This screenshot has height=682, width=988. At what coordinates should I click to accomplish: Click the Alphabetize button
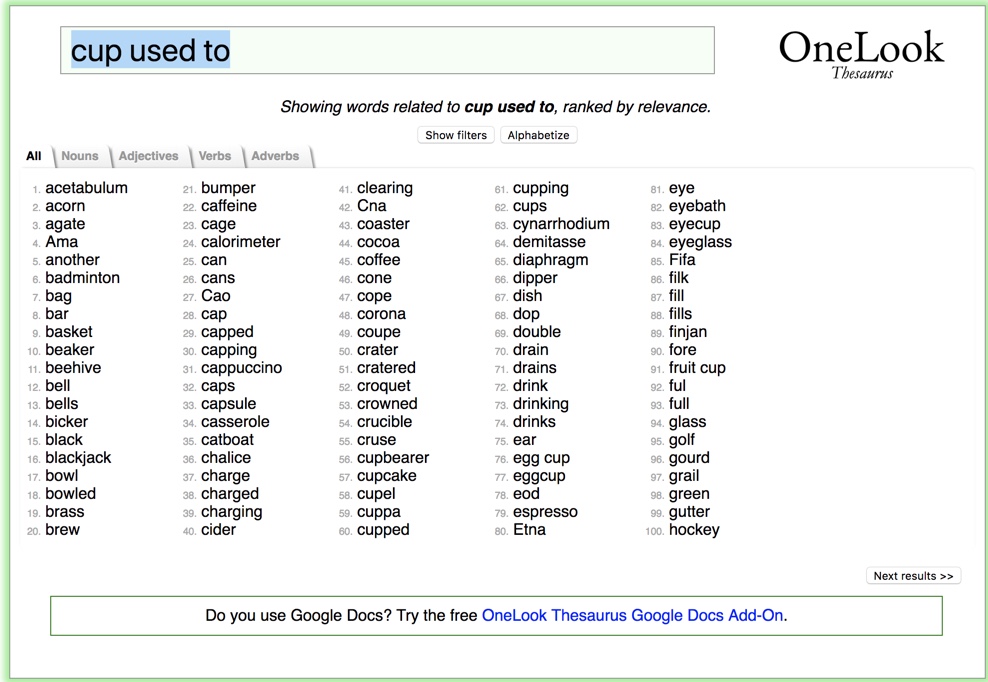(538, 135)
